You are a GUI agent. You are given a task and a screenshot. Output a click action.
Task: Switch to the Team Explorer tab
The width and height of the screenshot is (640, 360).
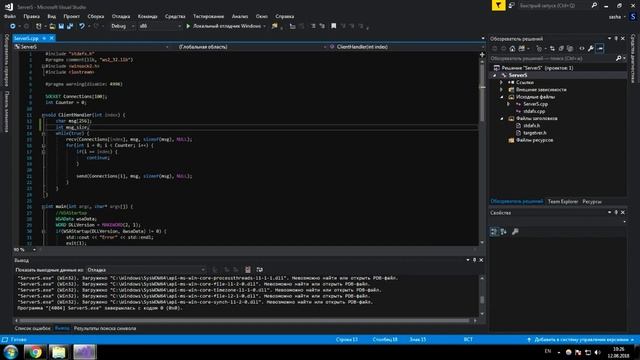(x=563, y=202)
